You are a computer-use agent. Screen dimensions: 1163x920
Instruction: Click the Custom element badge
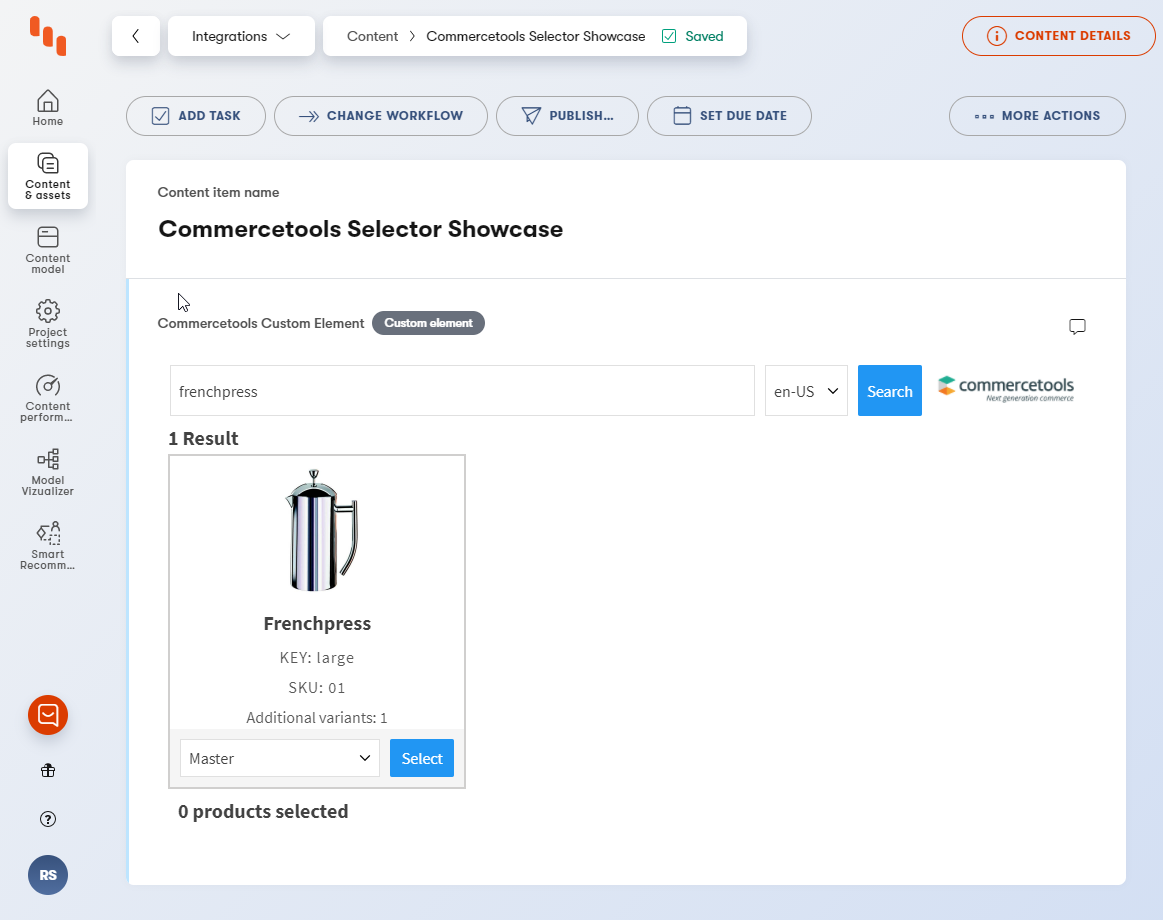(428, 323)
